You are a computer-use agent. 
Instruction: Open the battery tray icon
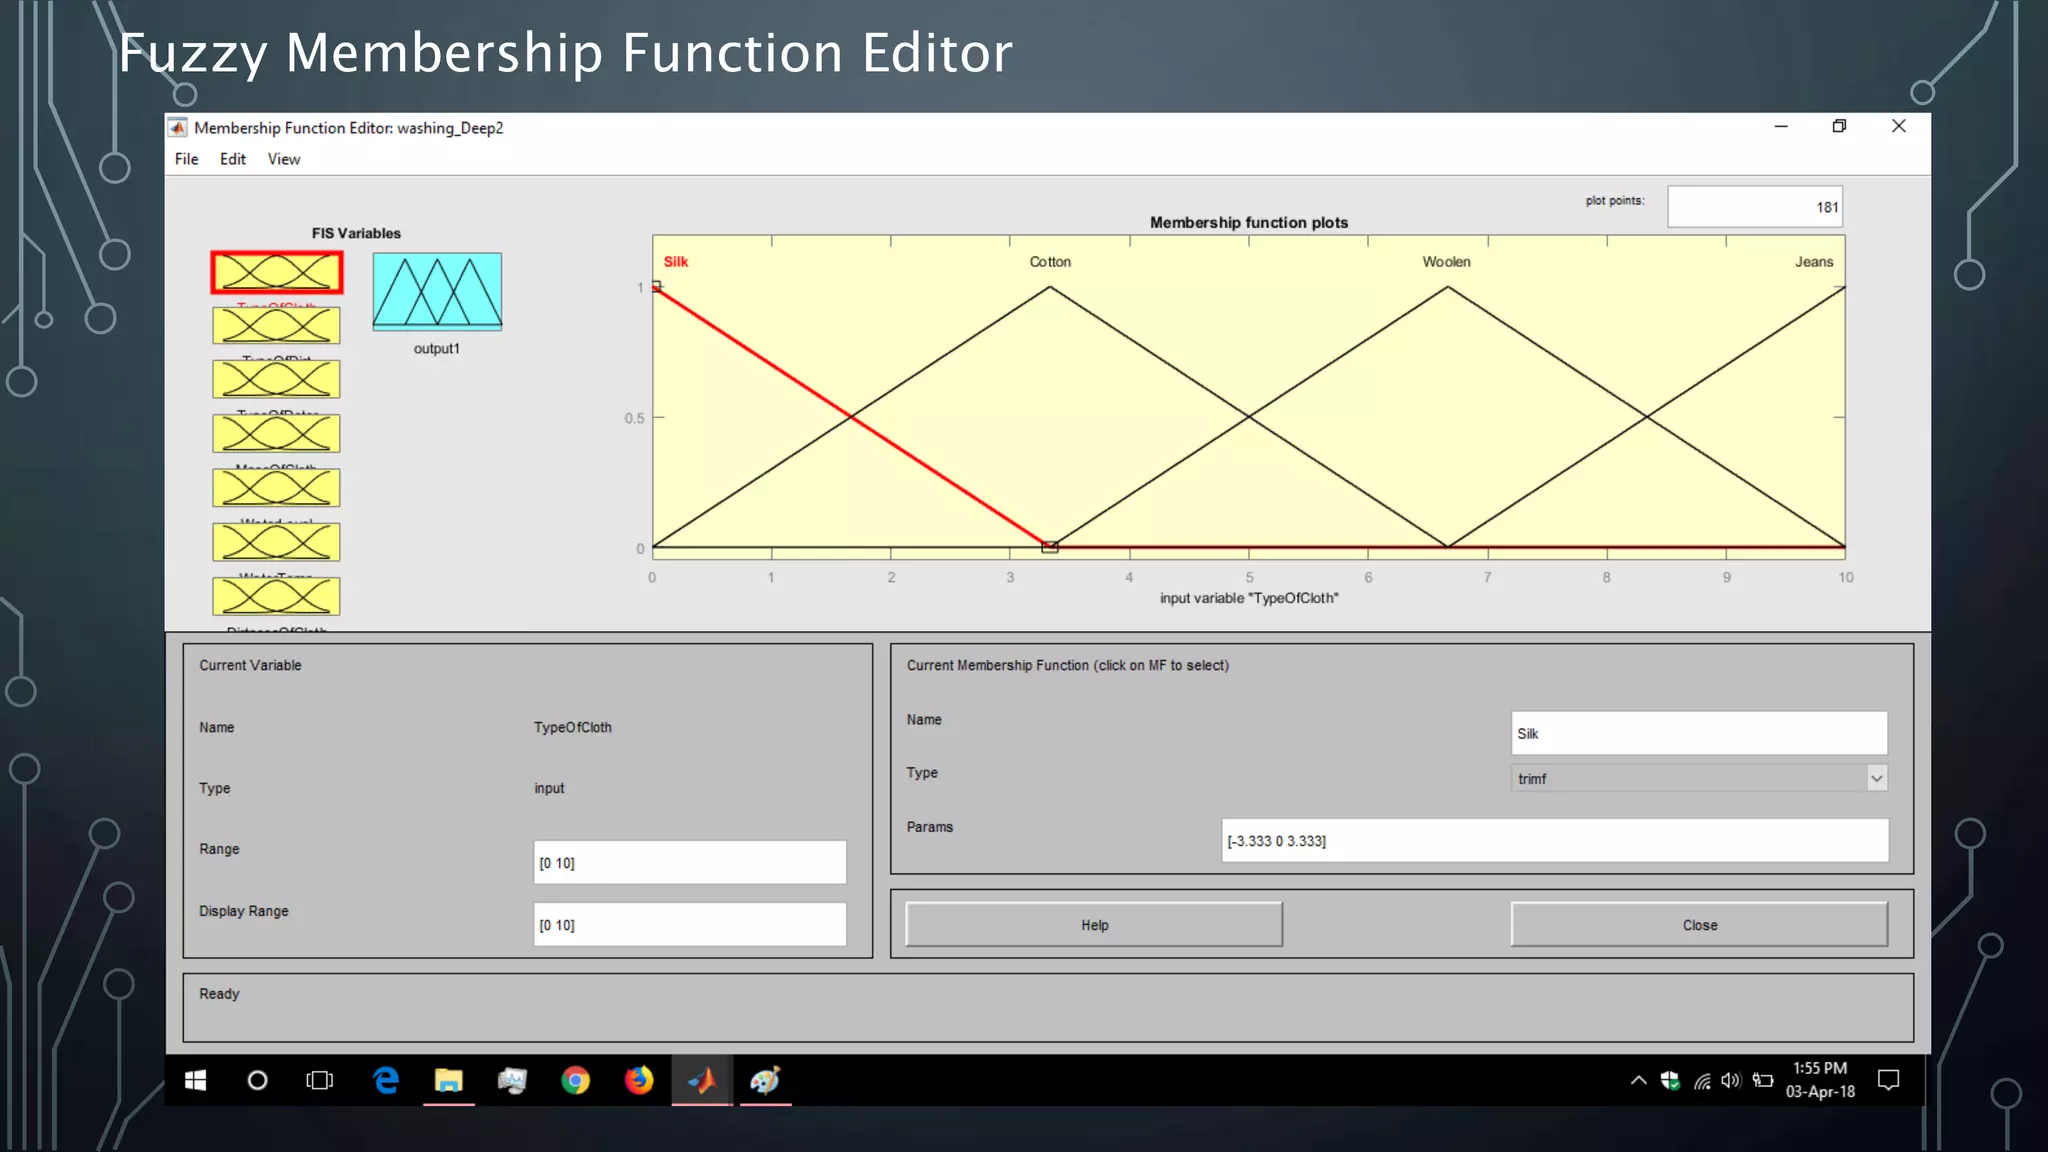point(1763,1080)
